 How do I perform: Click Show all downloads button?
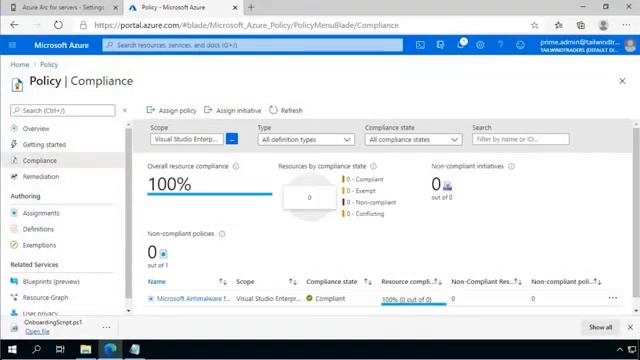600,327
